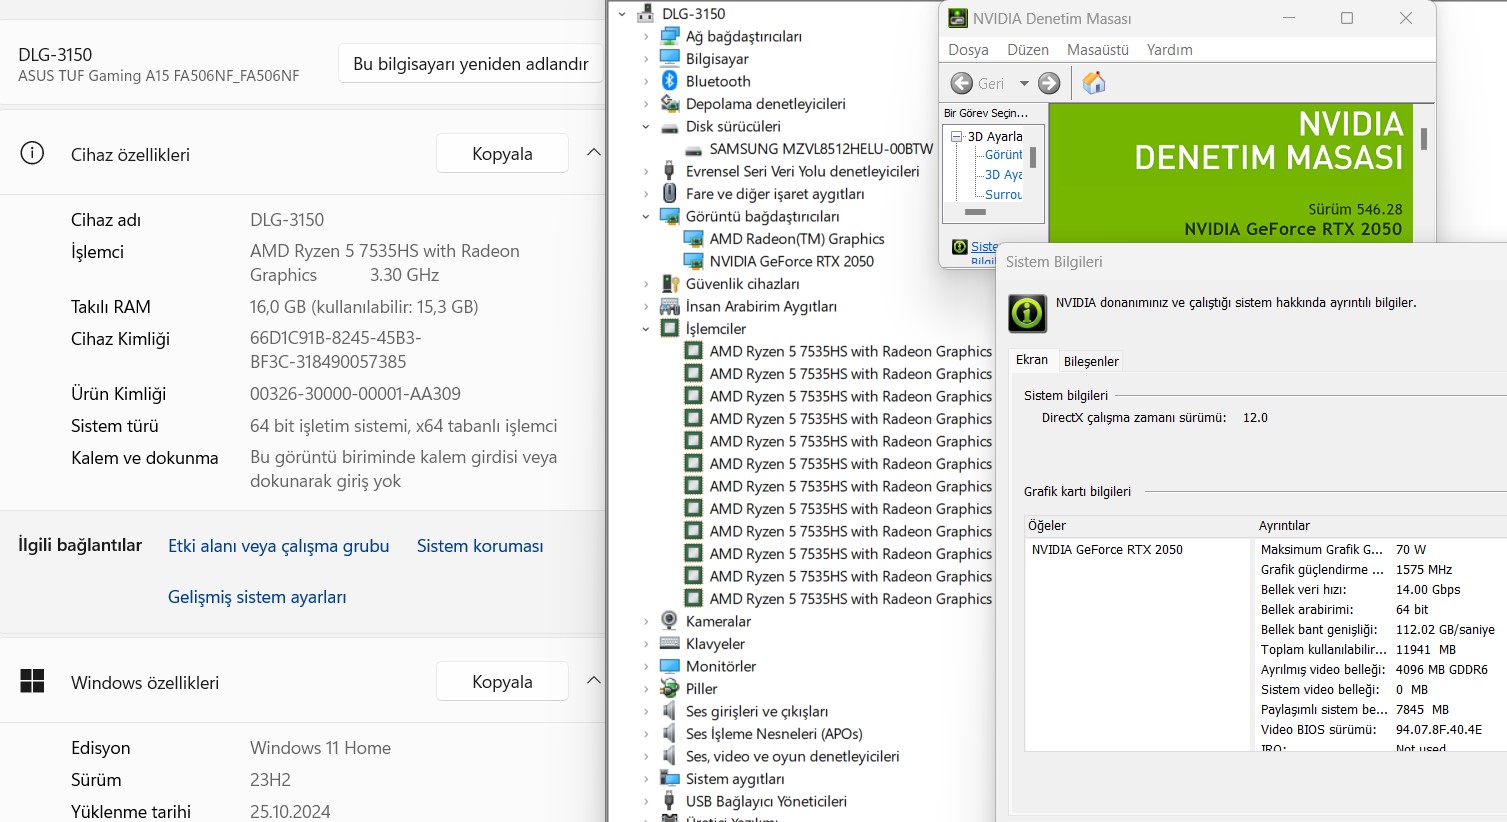Click Kopyala button for Windows özellikleri
This screenshot has width=1507, height=822.
(502, 682)
